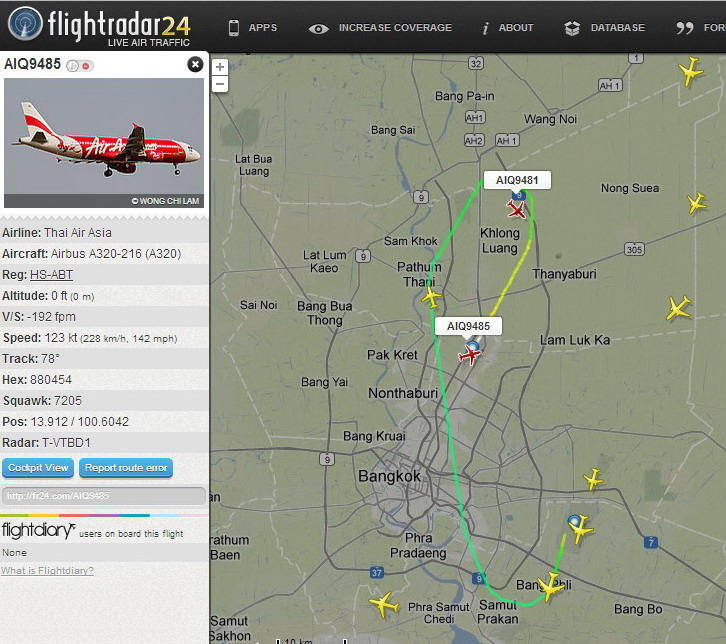726x644 pixels.
Task: Zoom in the map with plus button
Action: [x=220, y=67]
